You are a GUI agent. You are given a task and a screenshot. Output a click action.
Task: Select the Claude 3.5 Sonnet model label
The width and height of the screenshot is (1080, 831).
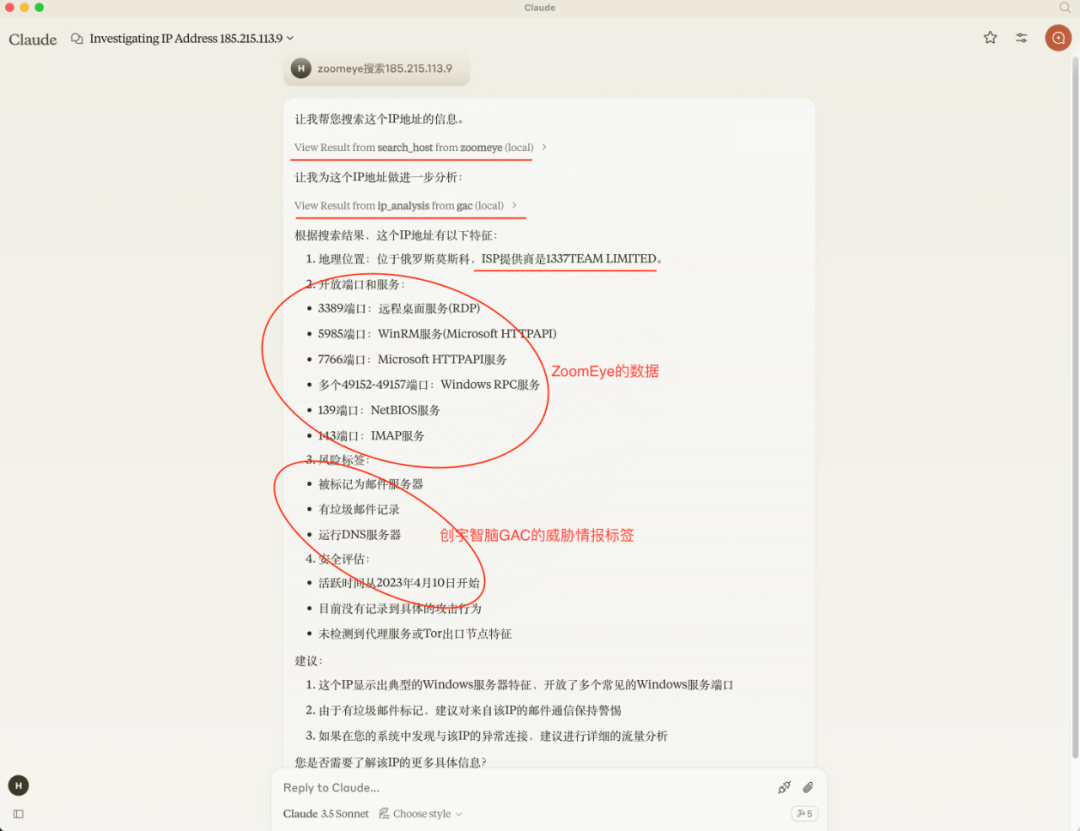pyautogui.click(x=325, y=814)
